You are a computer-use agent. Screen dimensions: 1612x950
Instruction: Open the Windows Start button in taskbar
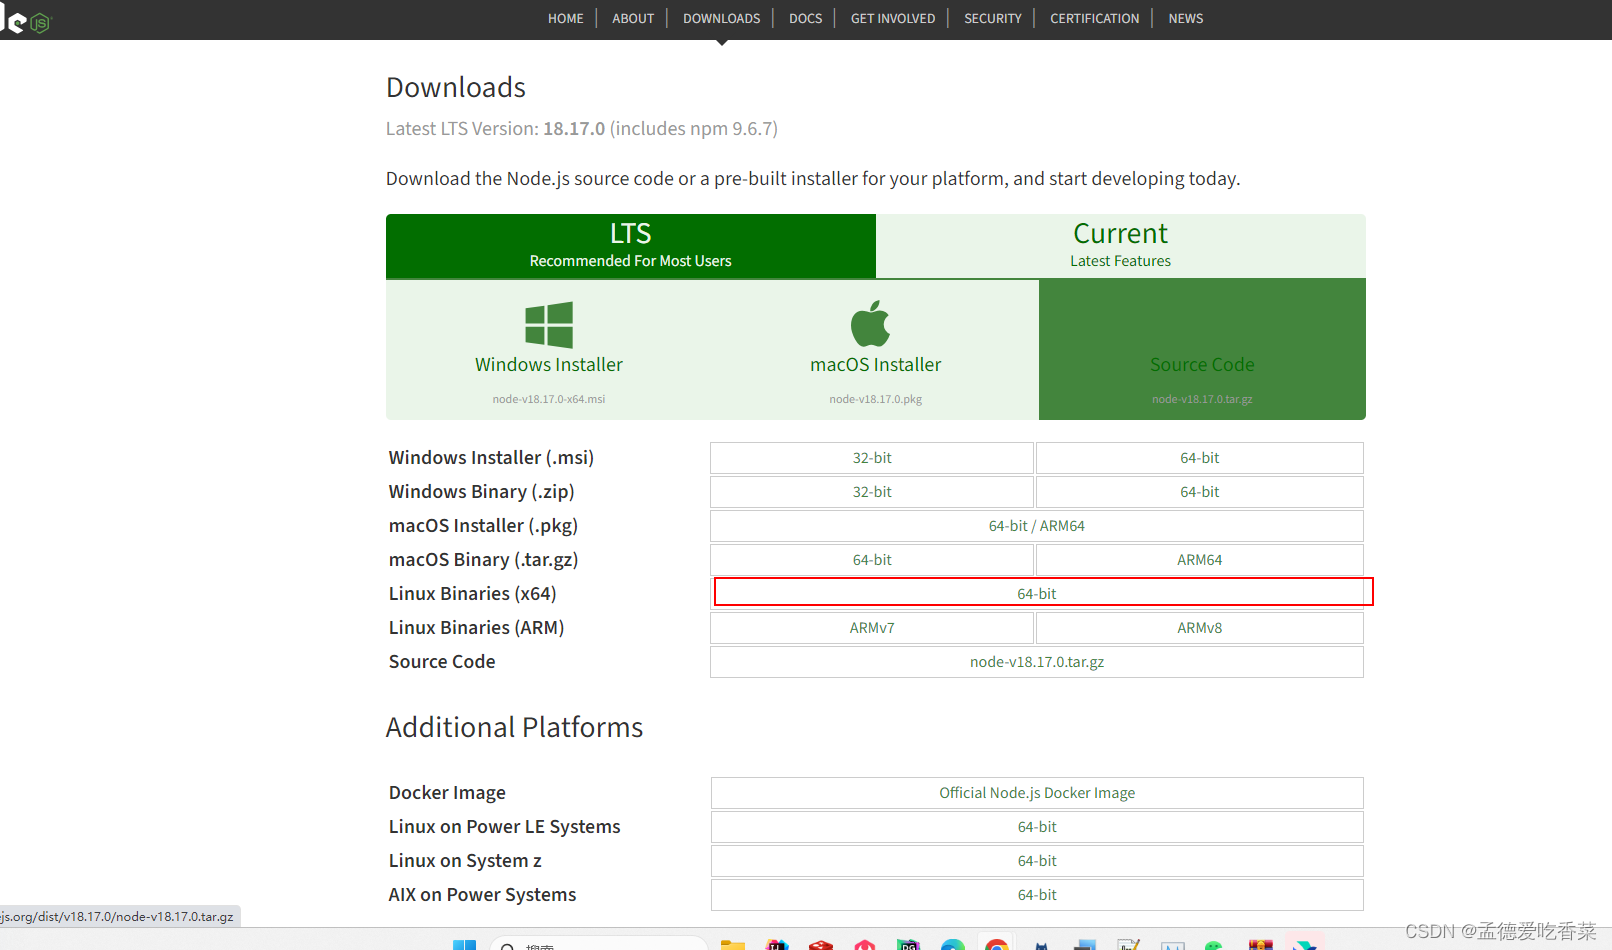tap(464, 945)
